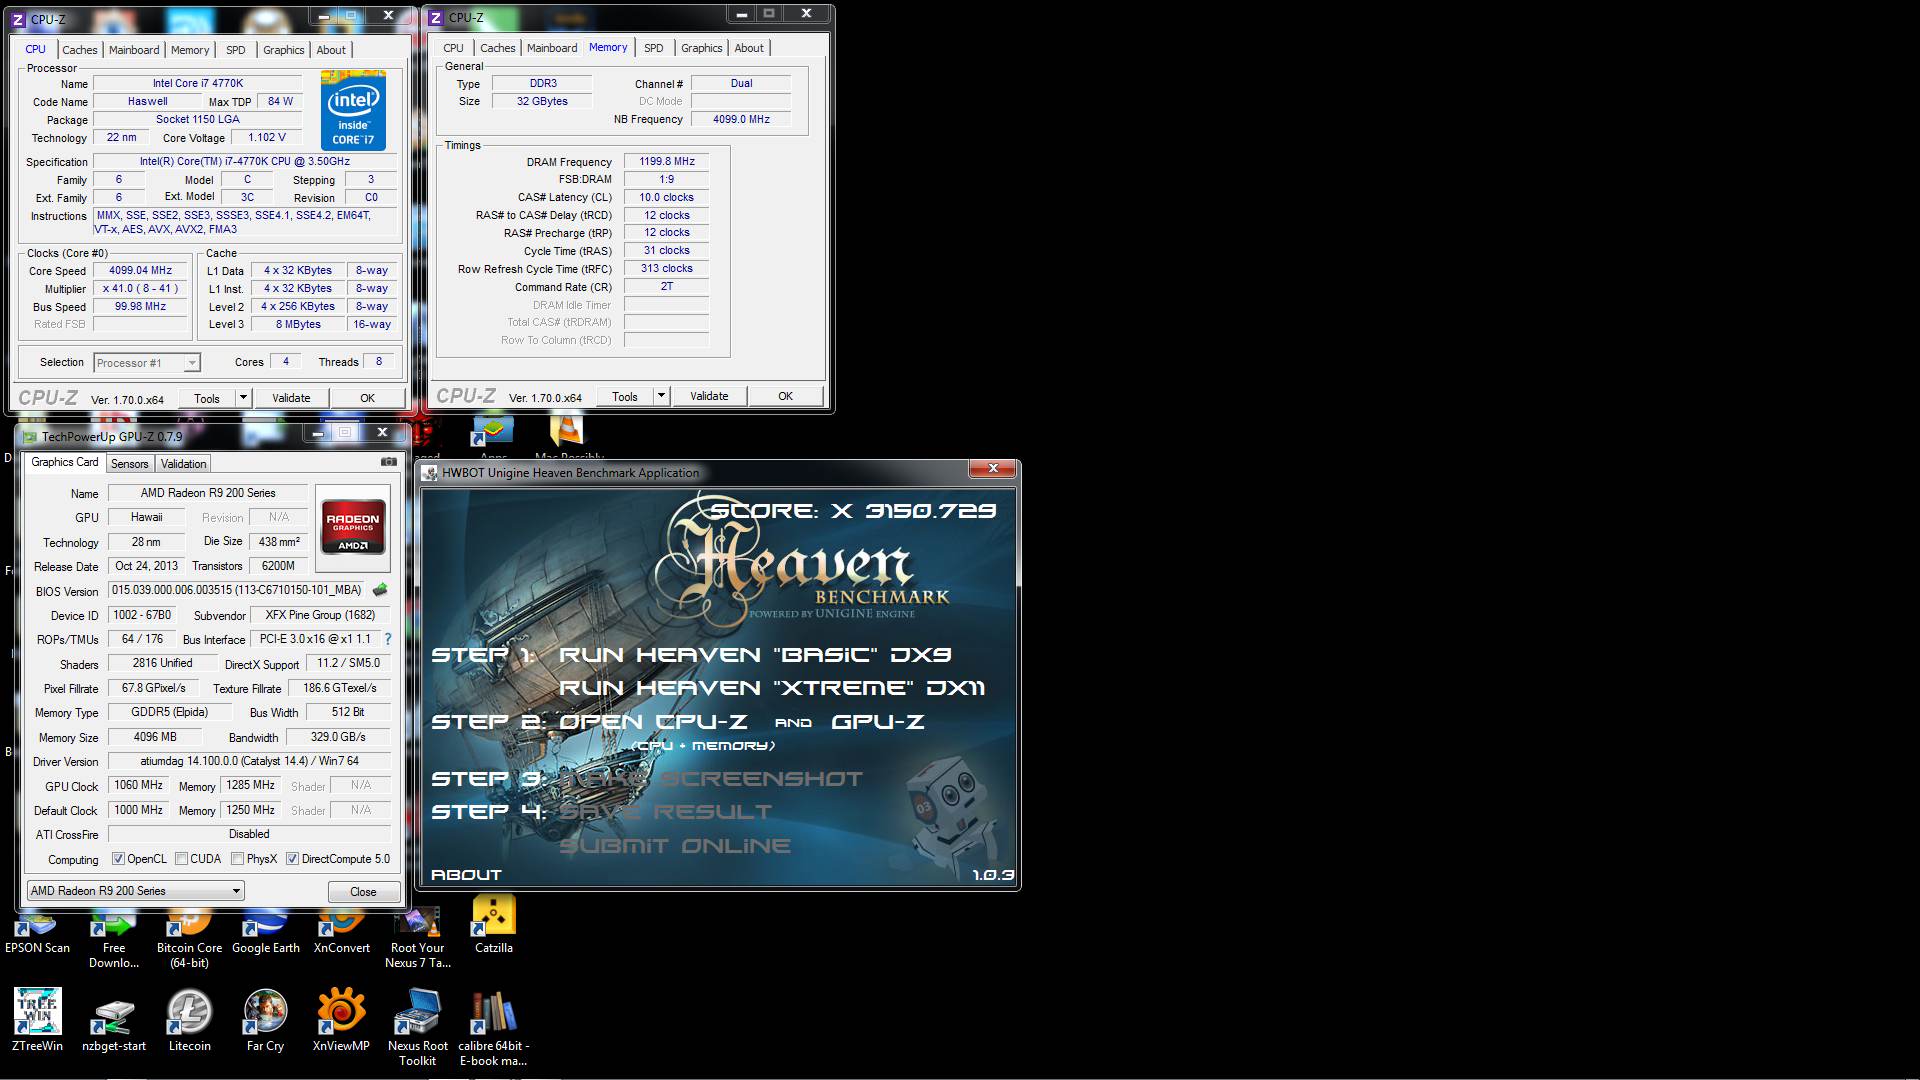Click the BIOS Version field in GPU-Z

click(x=238, y=591)
